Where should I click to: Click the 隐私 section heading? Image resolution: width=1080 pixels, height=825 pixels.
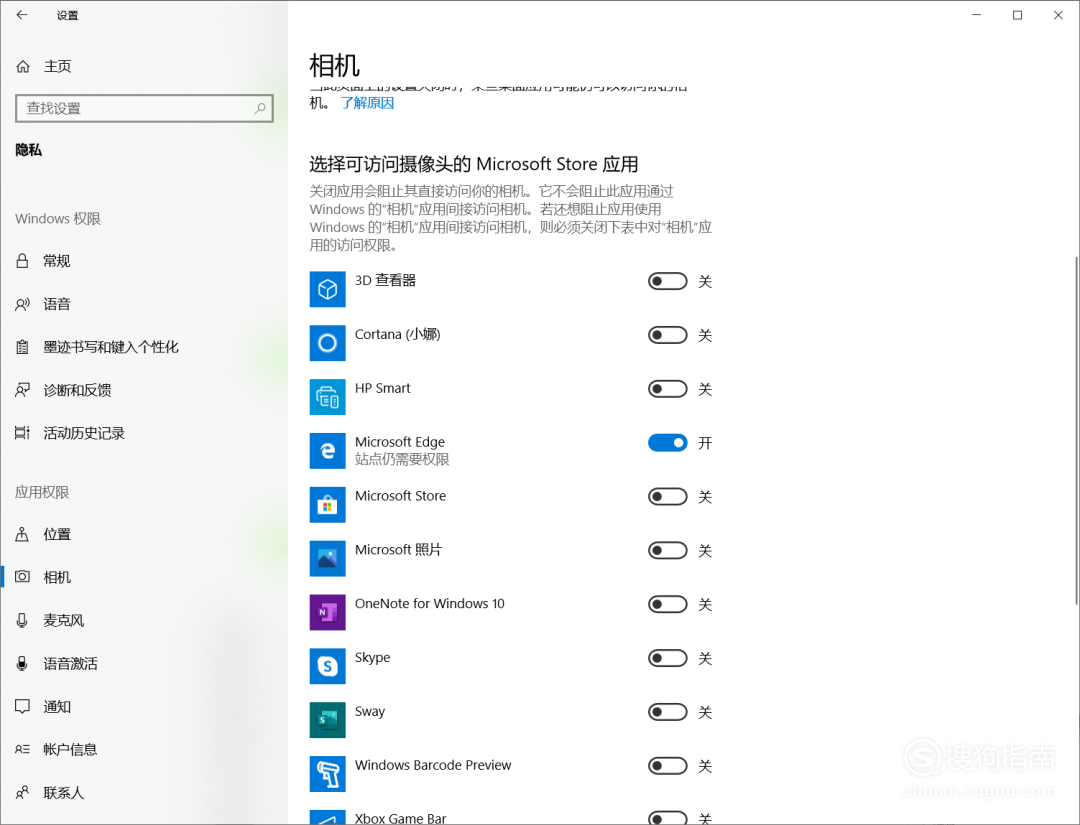(29, 150)
